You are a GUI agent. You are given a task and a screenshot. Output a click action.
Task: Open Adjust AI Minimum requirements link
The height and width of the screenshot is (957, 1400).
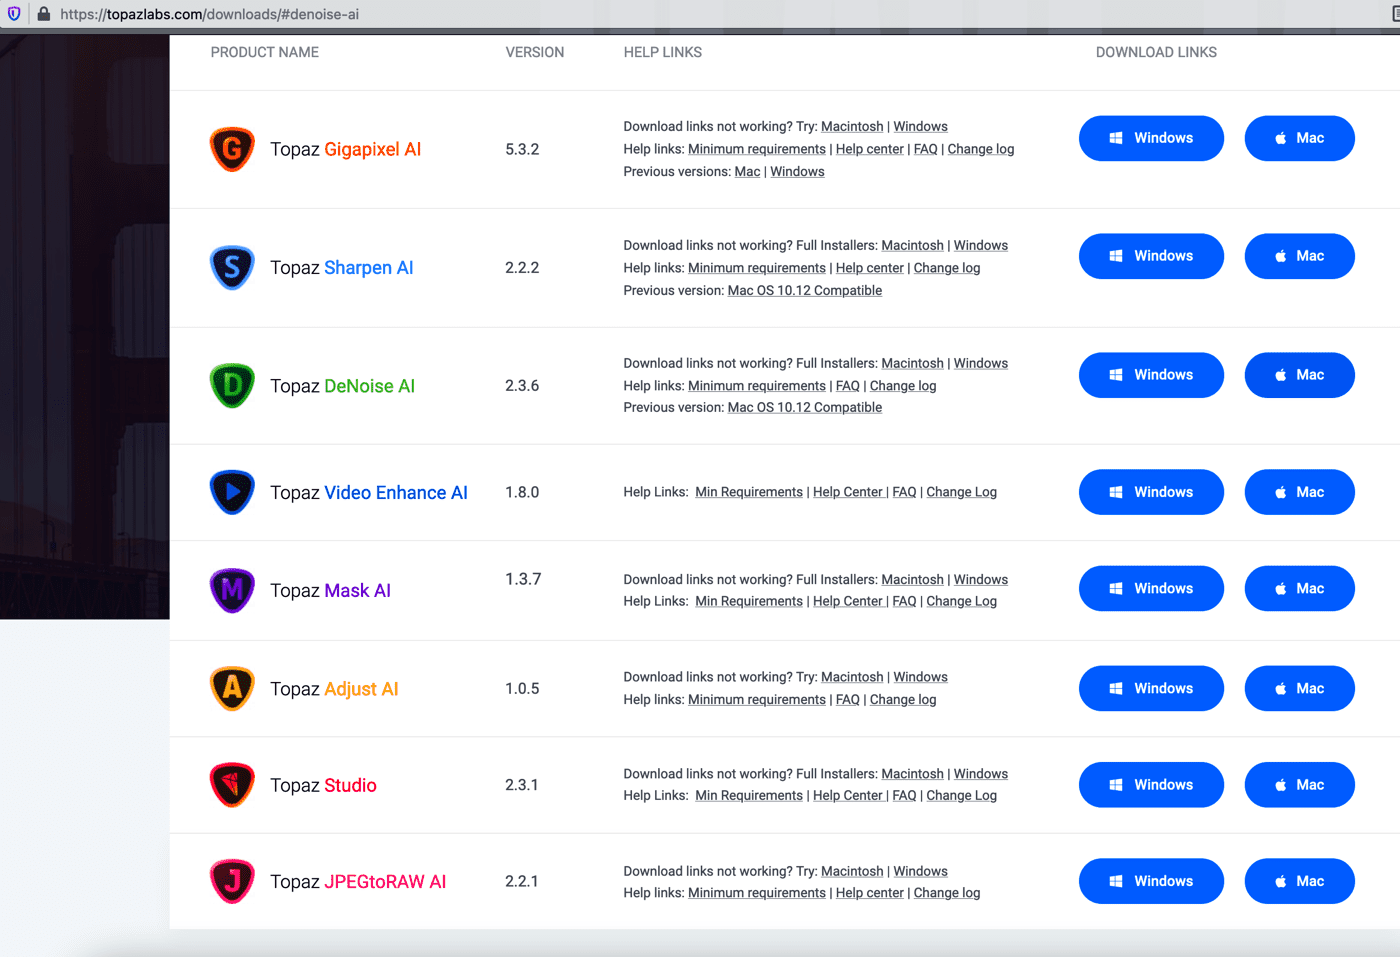click(757, 700)
